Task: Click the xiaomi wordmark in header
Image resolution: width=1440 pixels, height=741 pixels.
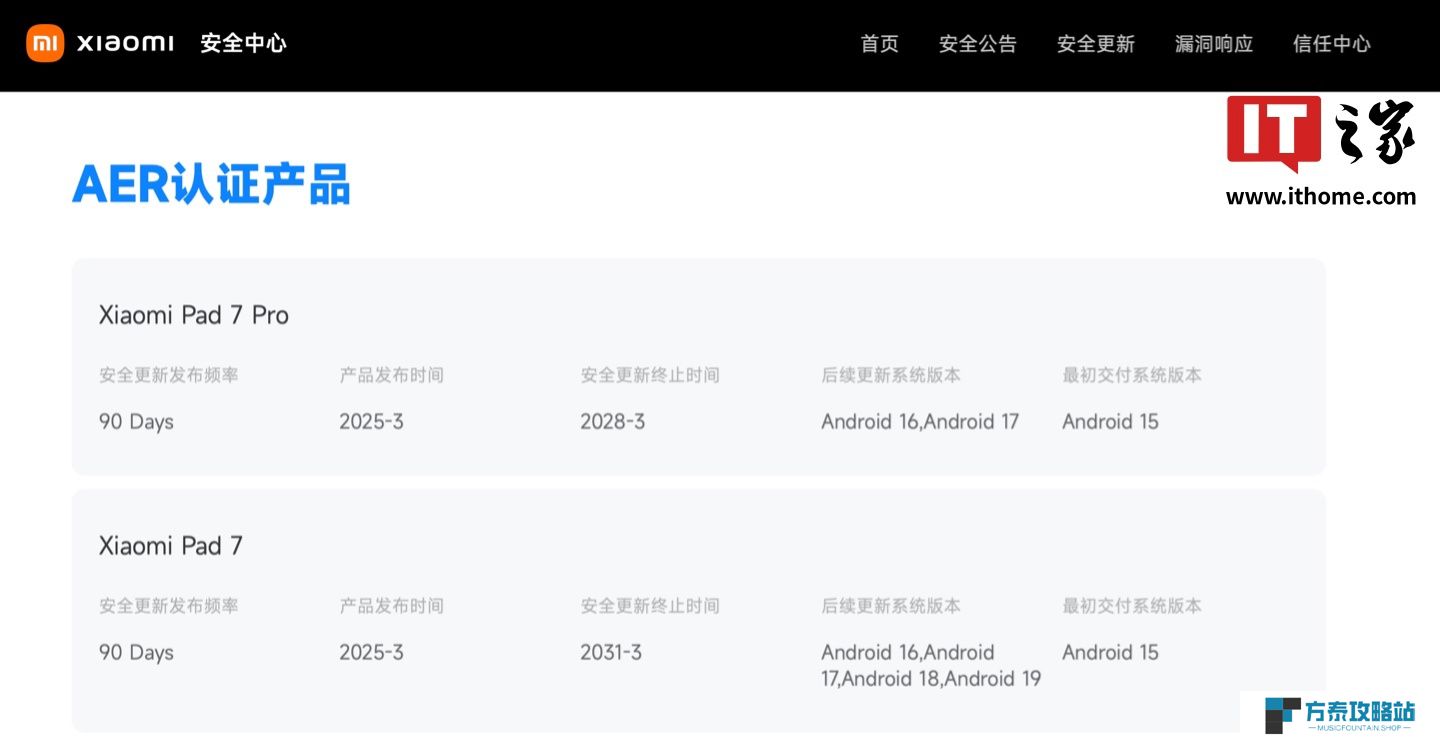Action: click(125, 43)
